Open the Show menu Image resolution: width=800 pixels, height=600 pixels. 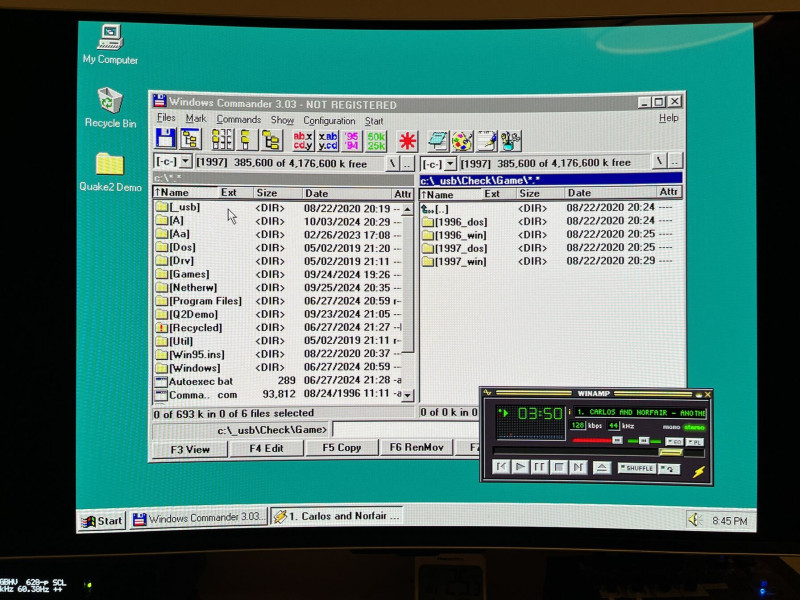[282, 120]
